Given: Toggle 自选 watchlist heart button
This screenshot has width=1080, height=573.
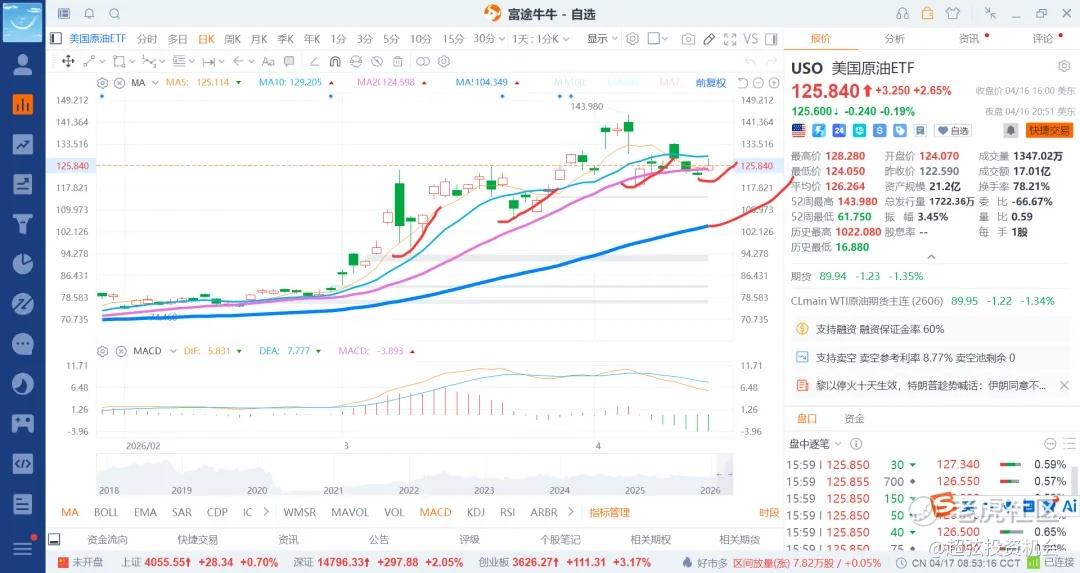Looking at the screenshot, I should 953,130.
